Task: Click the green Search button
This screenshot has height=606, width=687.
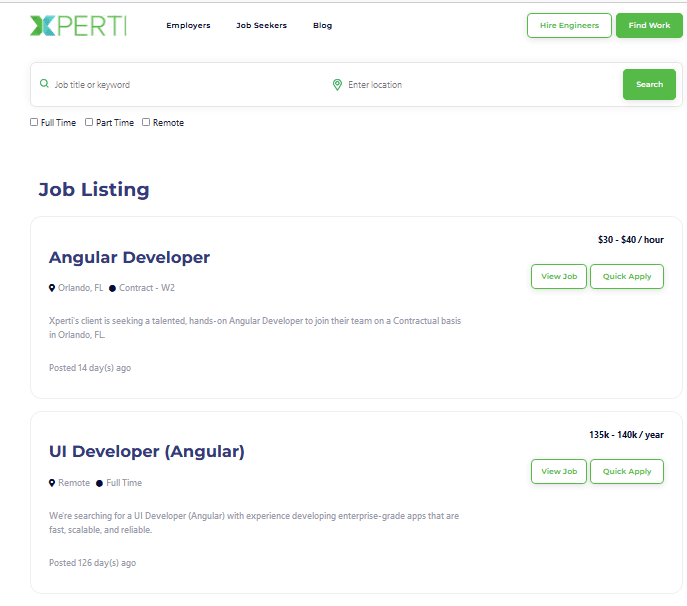Action: pos(649,84)
